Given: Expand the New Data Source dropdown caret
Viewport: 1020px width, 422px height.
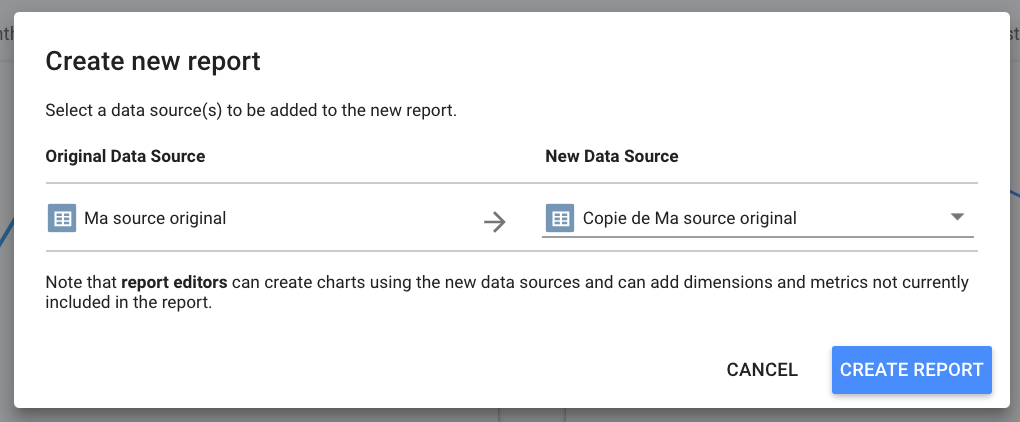Looking at the screenshot, I should click(x=956, y=217).
